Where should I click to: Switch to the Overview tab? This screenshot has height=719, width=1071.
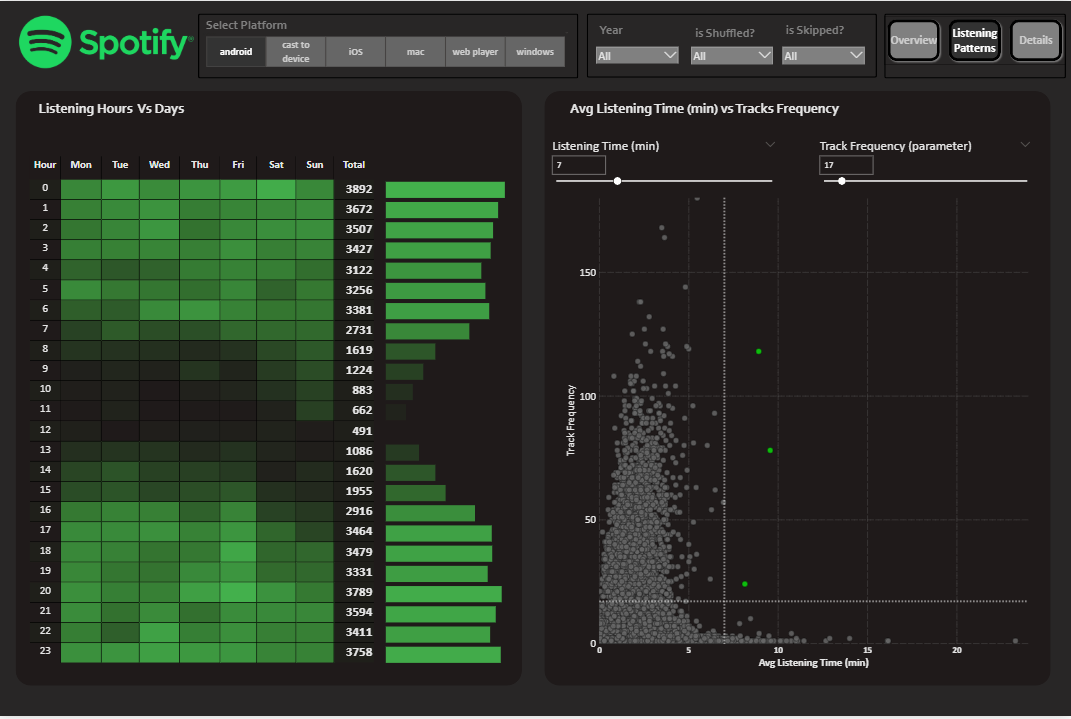tap(914, 41)
